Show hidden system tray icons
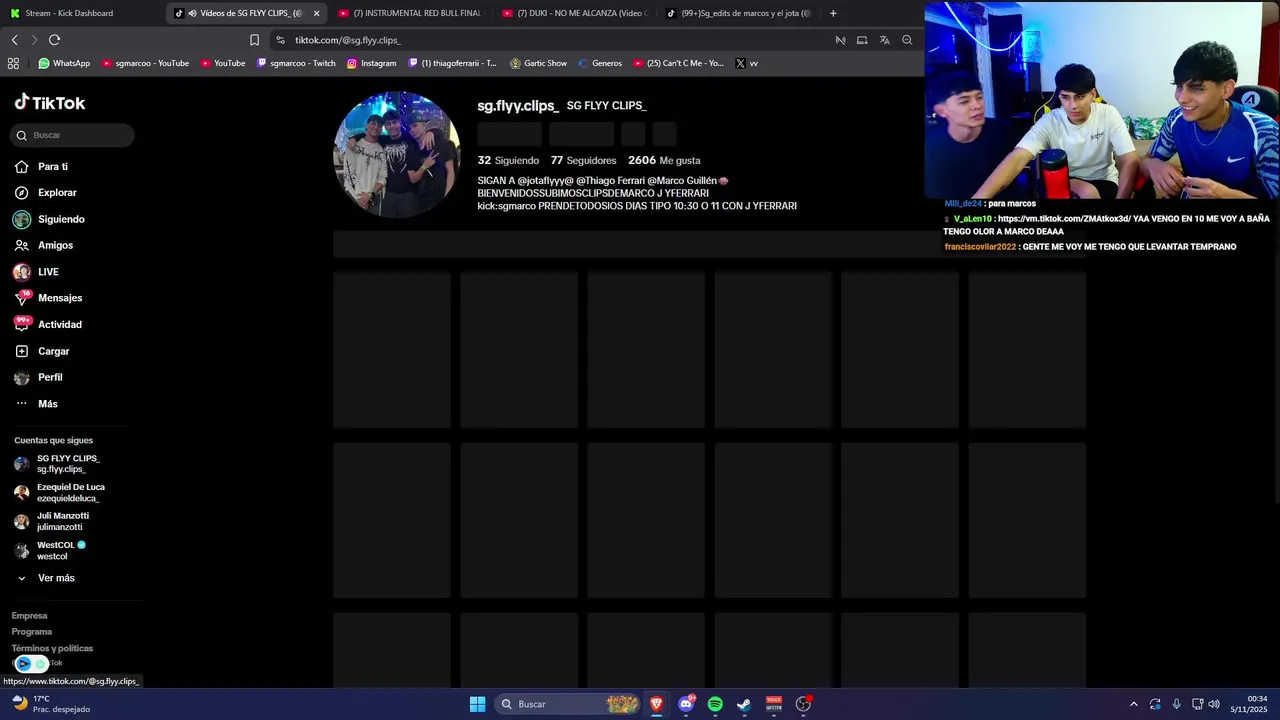Image resolution: width=1280 pixels, height=720 pixels. pos(1133,704)
